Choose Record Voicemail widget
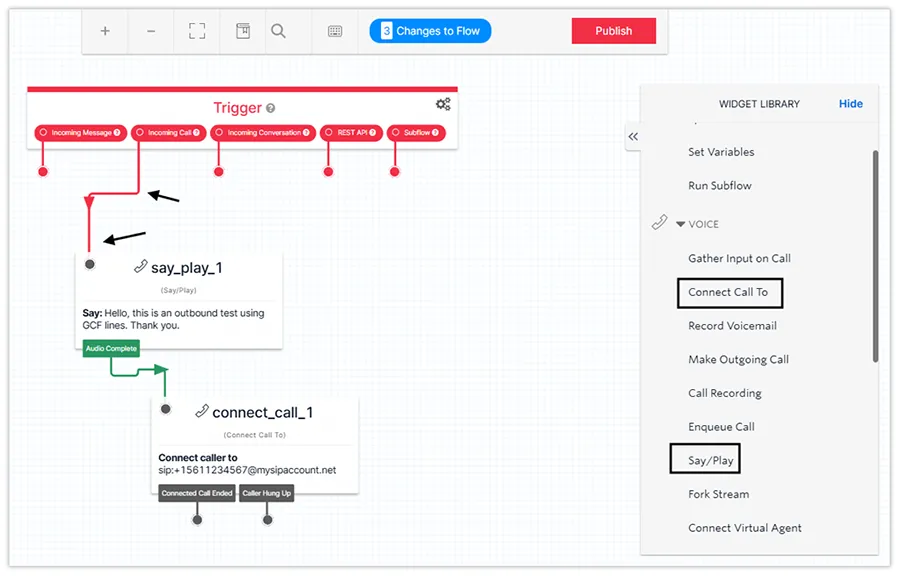 click(732, 326)
